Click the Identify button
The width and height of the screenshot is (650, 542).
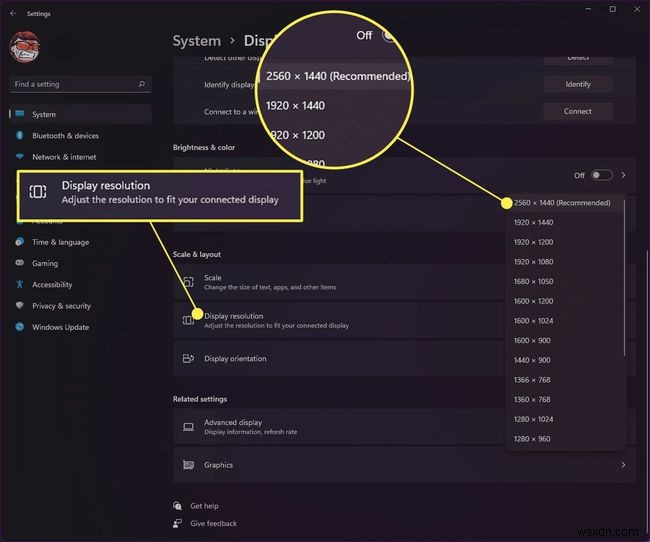pos(578,84)
